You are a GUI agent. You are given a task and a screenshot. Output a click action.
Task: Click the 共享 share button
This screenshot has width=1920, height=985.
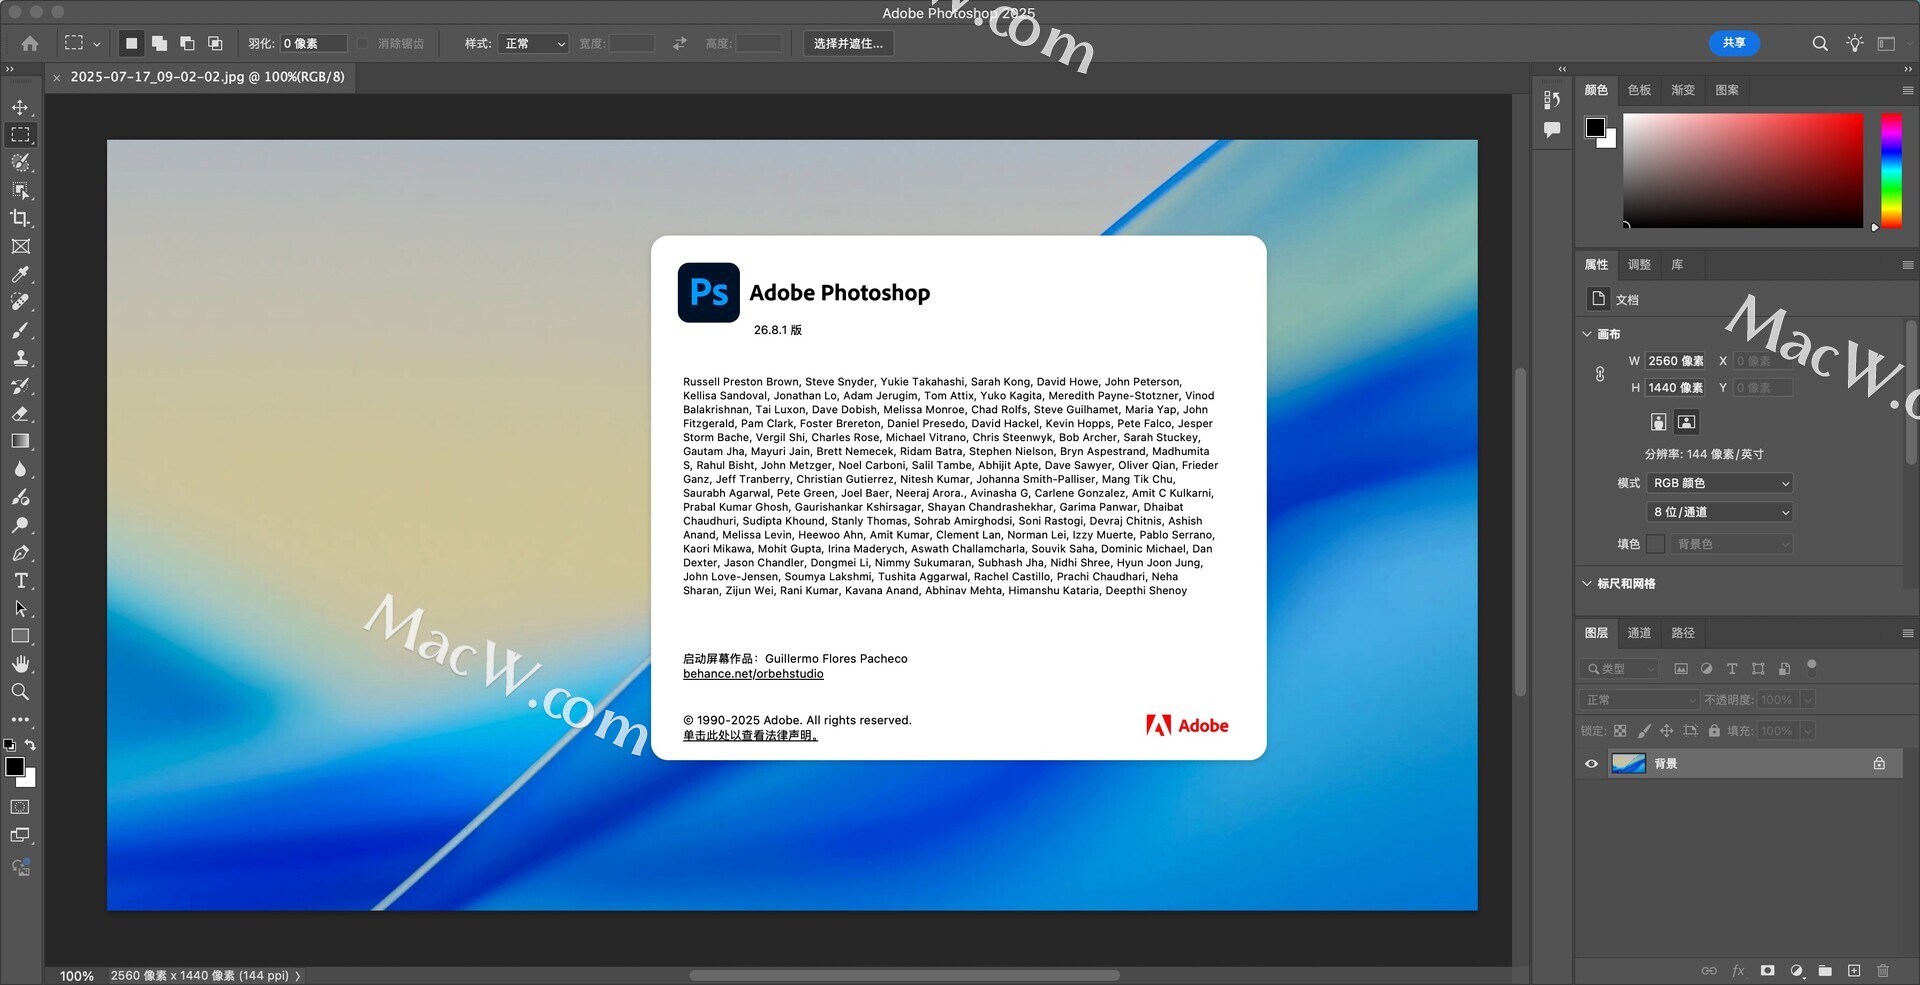point(1734,43)
